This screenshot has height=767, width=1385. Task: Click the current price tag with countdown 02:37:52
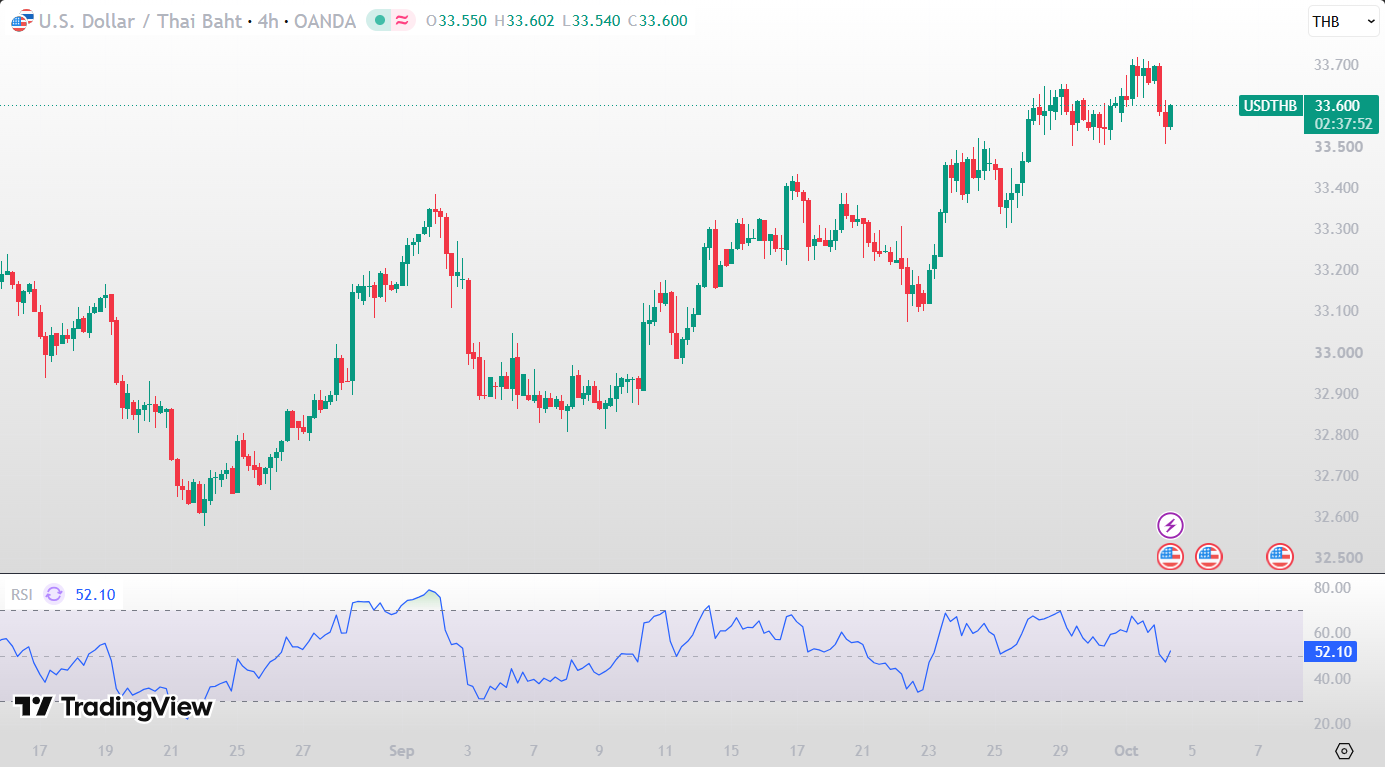click(1342, 114)
